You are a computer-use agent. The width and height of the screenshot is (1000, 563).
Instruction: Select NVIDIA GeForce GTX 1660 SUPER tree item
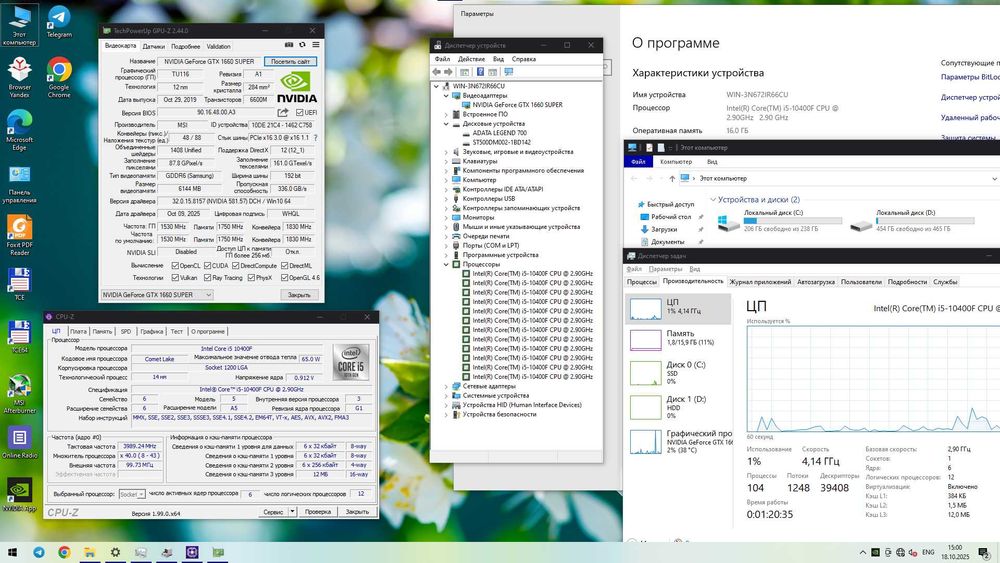517,105
